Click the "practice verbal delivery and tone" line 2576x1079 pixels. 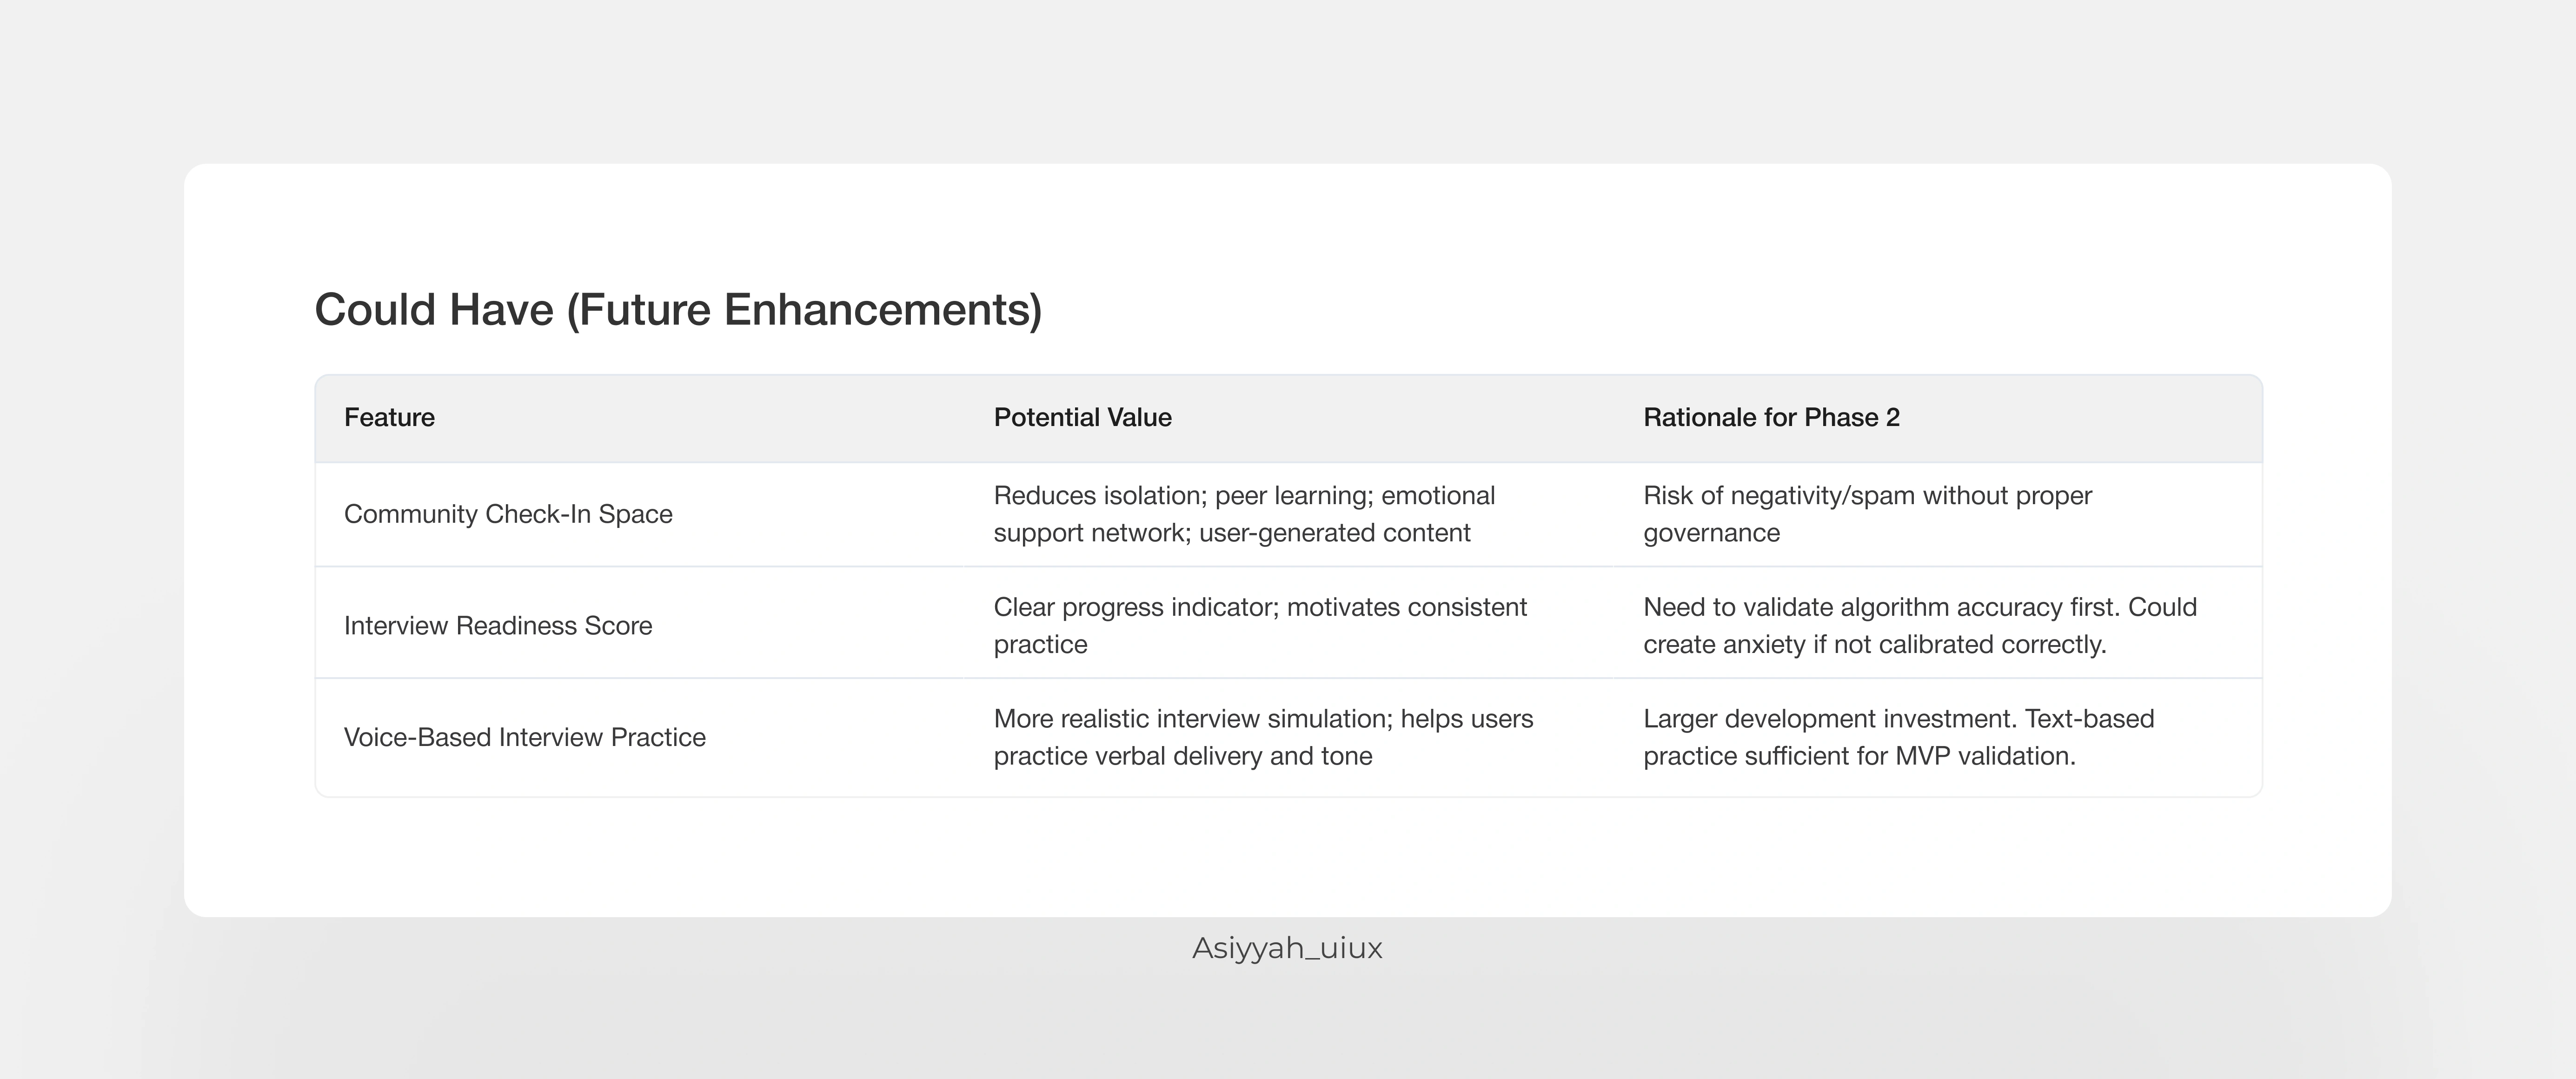click(x=1182, y=756)
